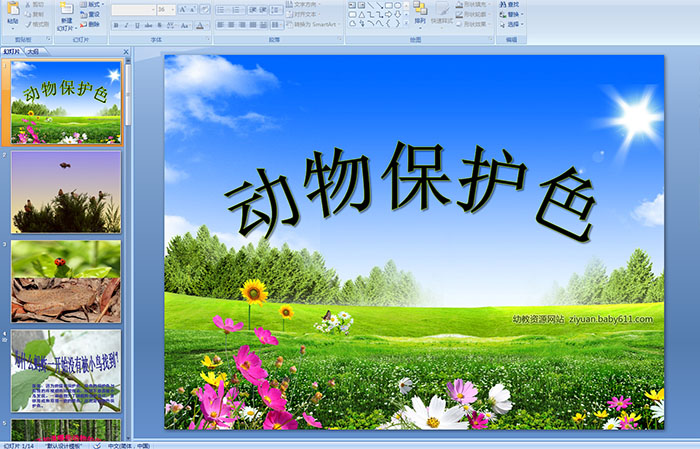Click the language indicator 中文(简体, 中国) in status bar
This screenshot has height=449, width=700.
point(129,446)
